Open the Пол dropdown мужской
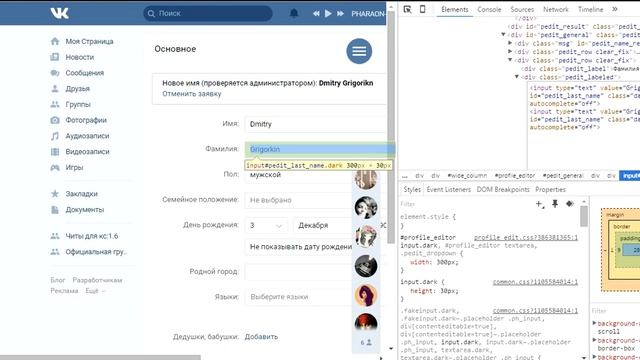The height and width of the screenshot is (360, 640). 299,175
